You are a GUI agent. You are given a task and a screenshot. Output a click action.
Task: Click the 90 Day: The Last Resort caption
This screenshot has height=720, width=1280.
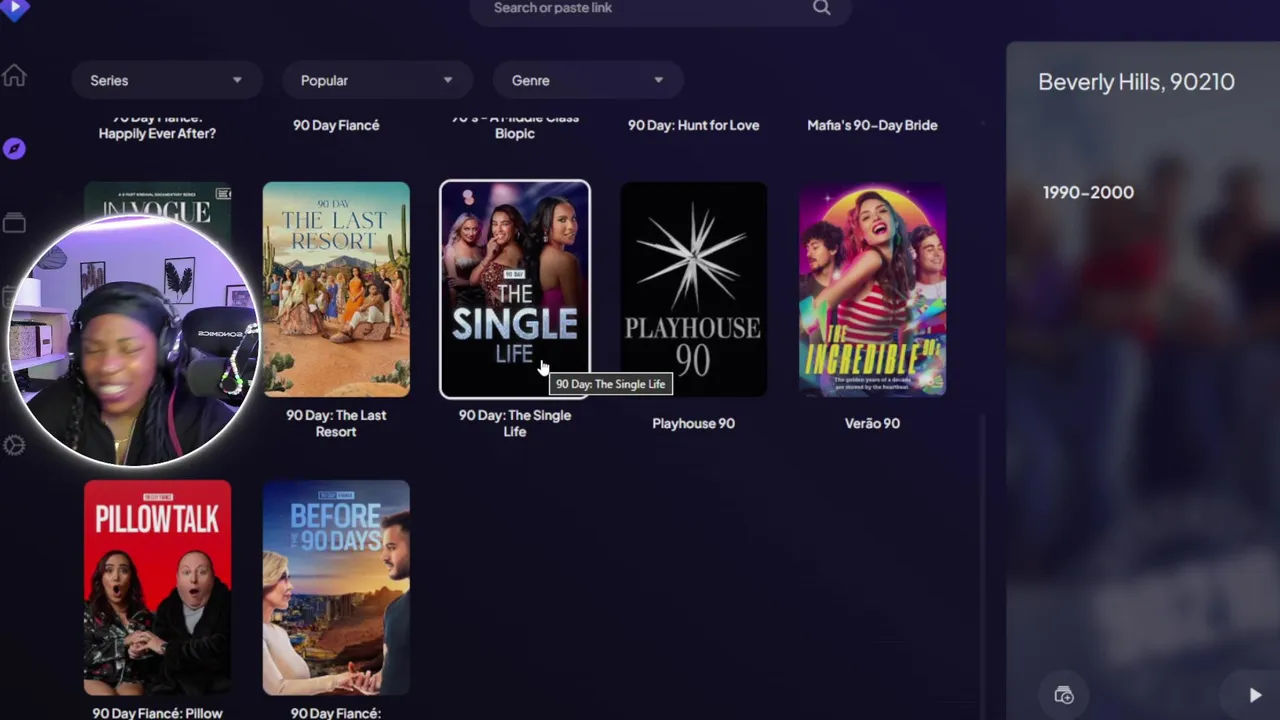(336, 423)
